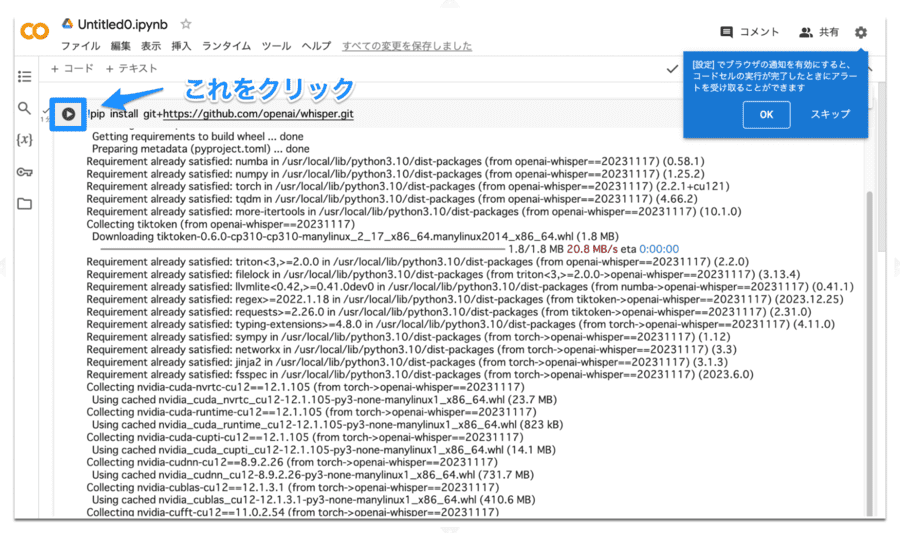Open the ランタイム menu
This screenshot has height=533, width=900.
tap(226, 46)
